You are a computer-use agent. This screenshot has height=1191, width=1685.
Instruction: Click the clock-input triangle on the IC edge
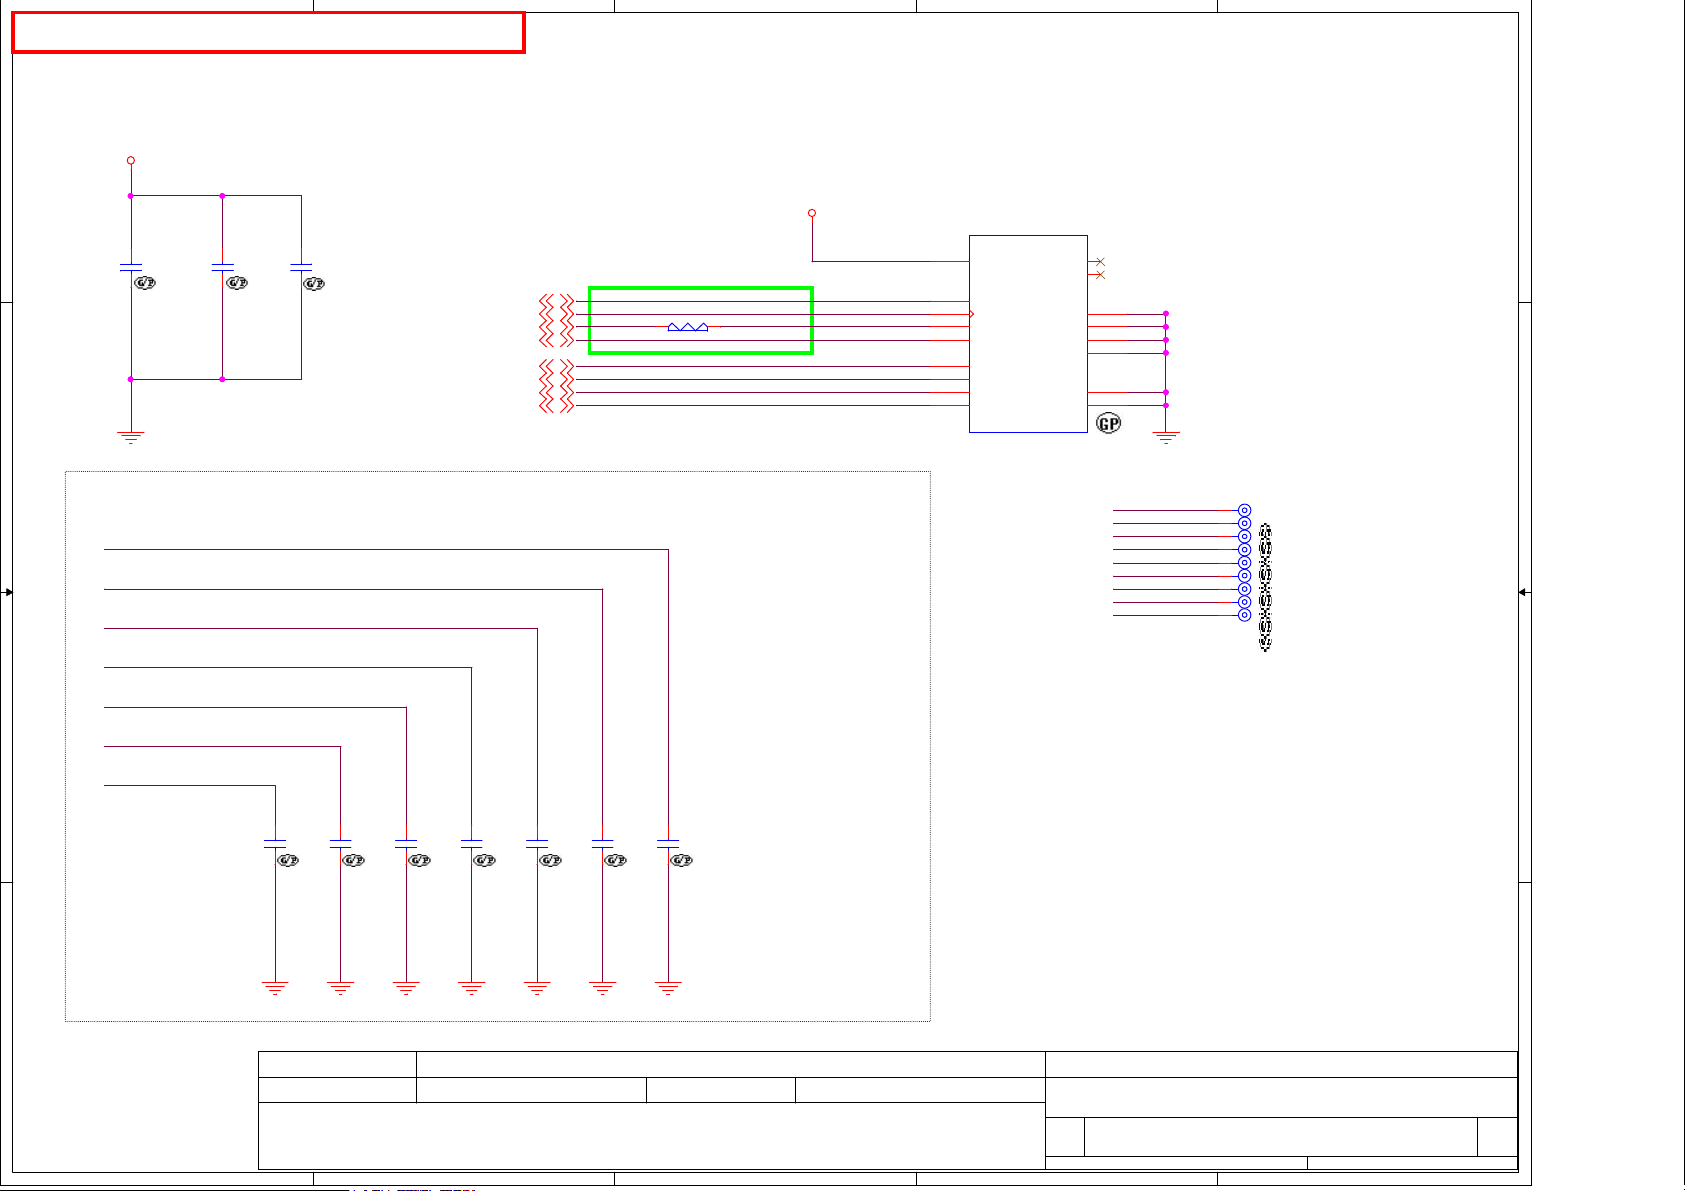(971, 314)
